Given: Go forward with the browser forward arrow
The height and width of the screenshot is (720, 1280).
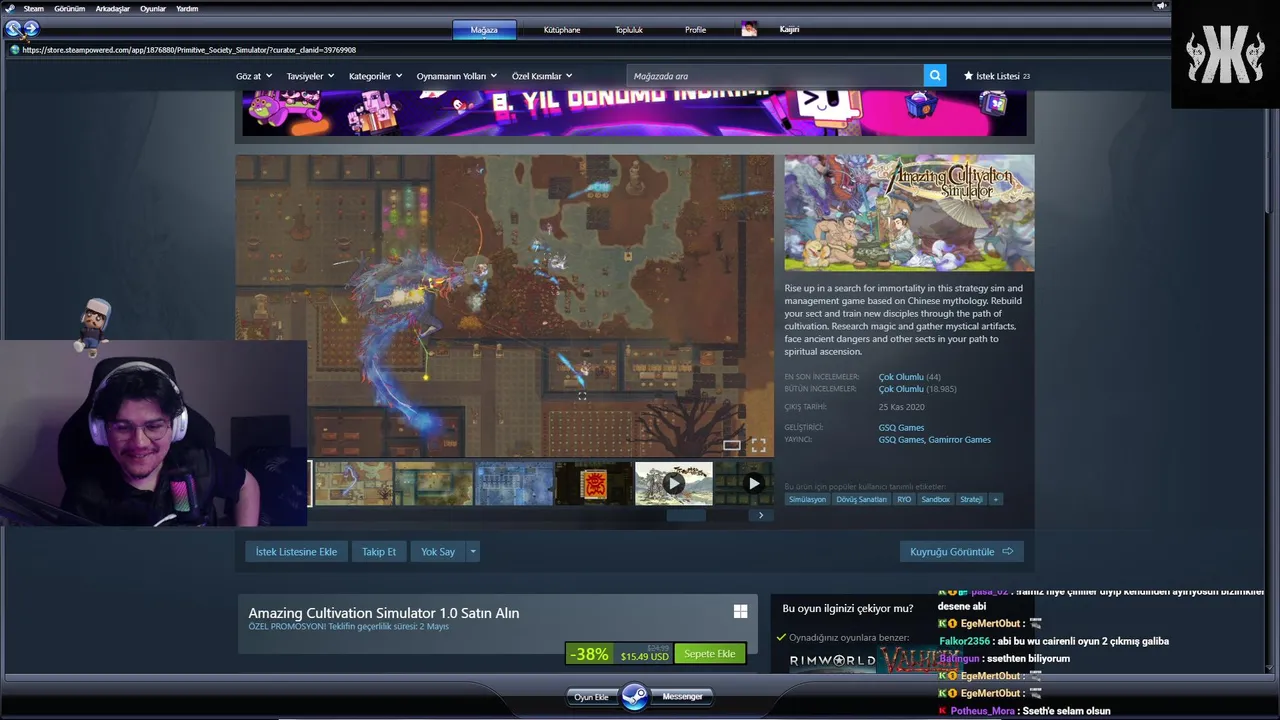Looking at the screenshot, I should coord(30,29).
